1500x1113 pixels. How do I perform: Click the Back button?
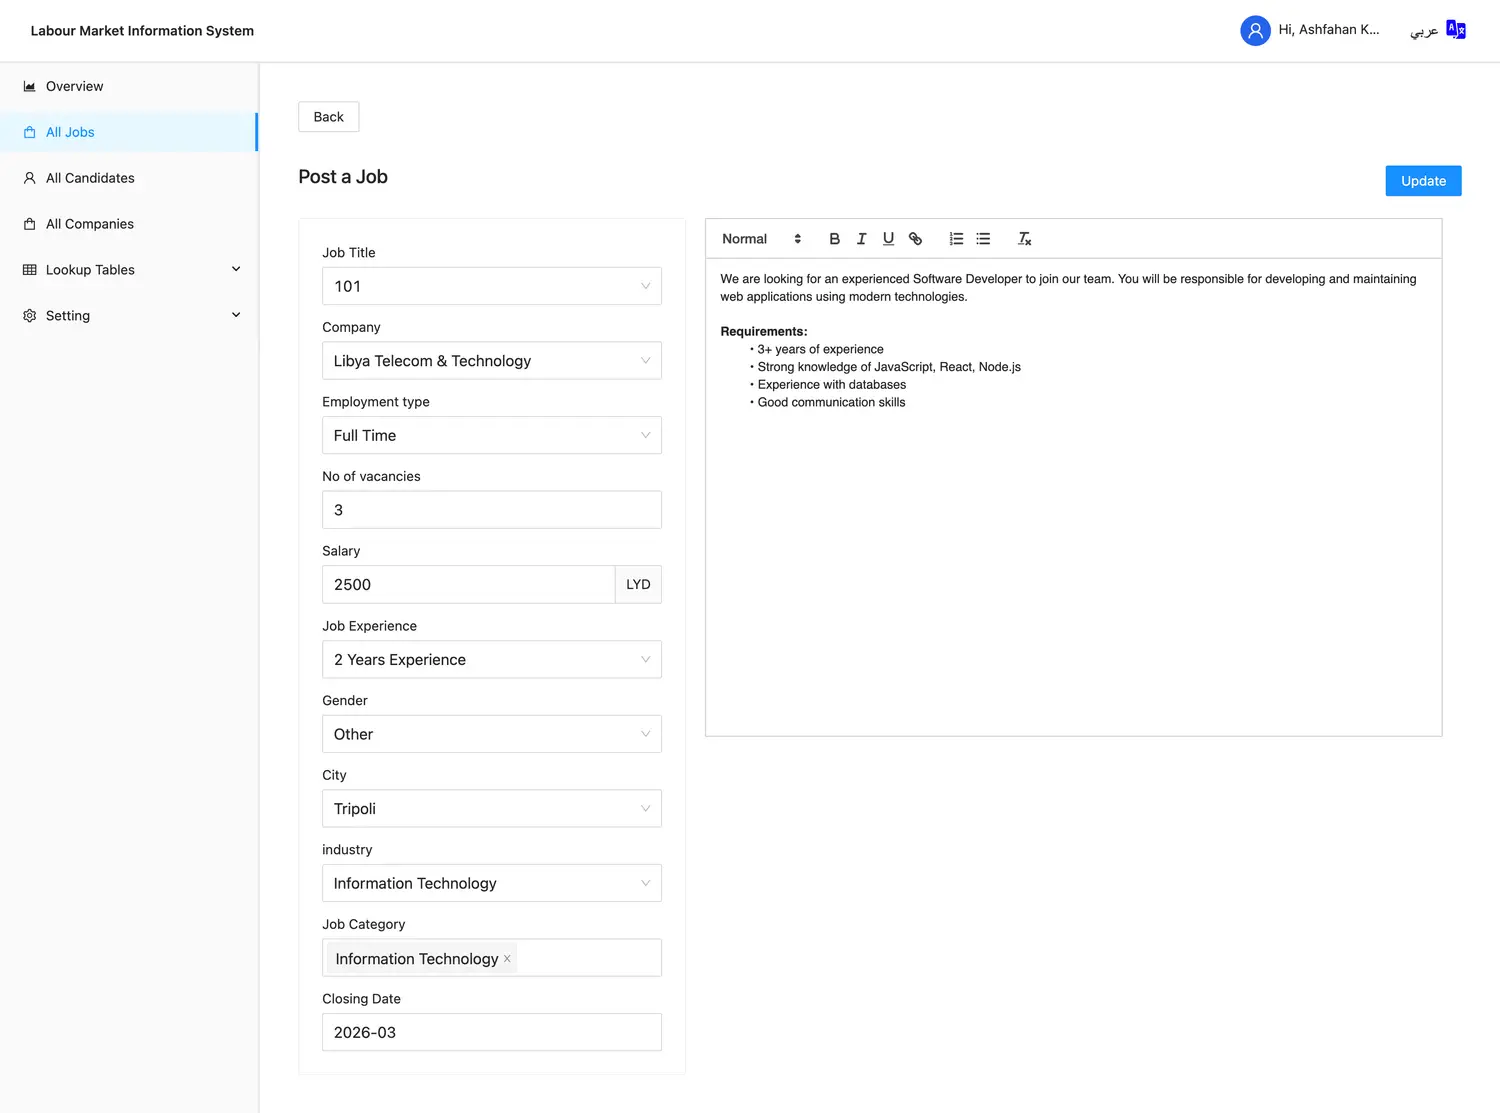coord(328,117)
